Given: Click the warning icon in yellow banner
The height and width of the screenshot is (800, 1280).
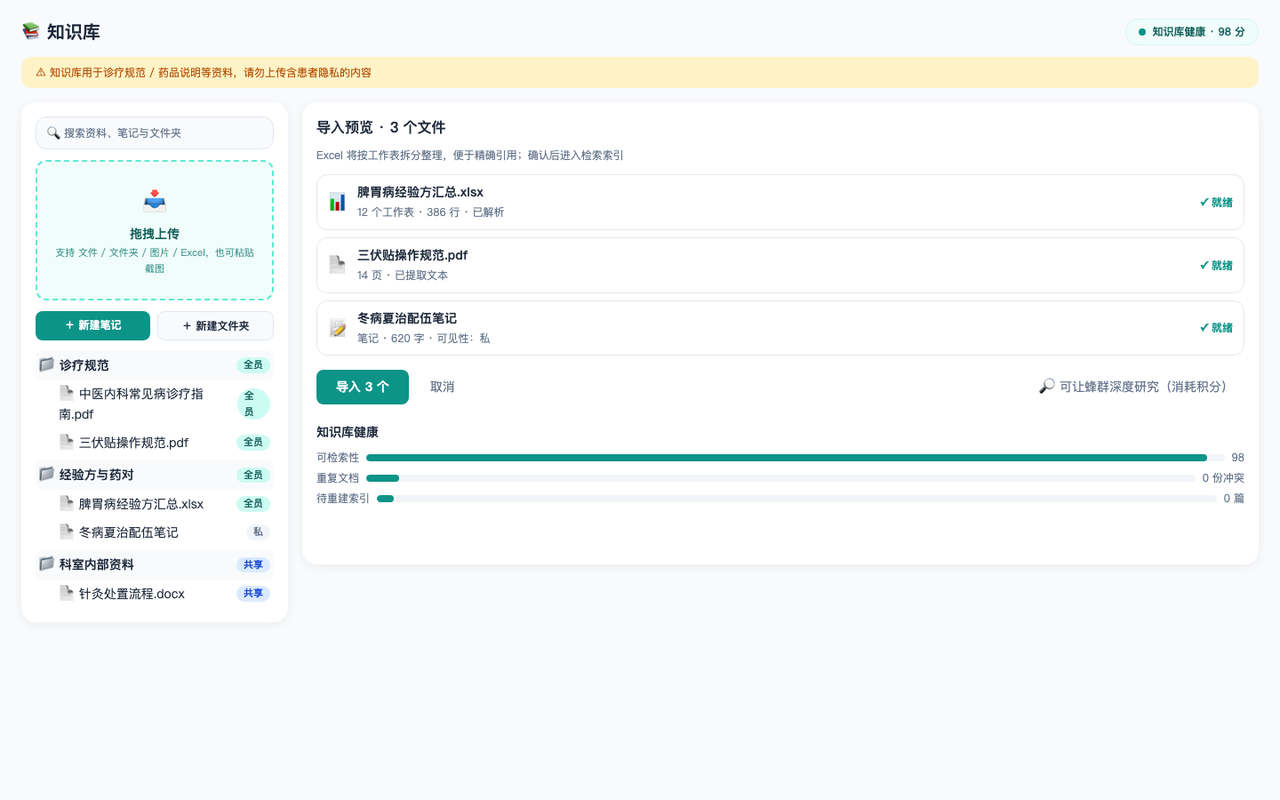Looking at the screenshot, I should click(40, 72).
